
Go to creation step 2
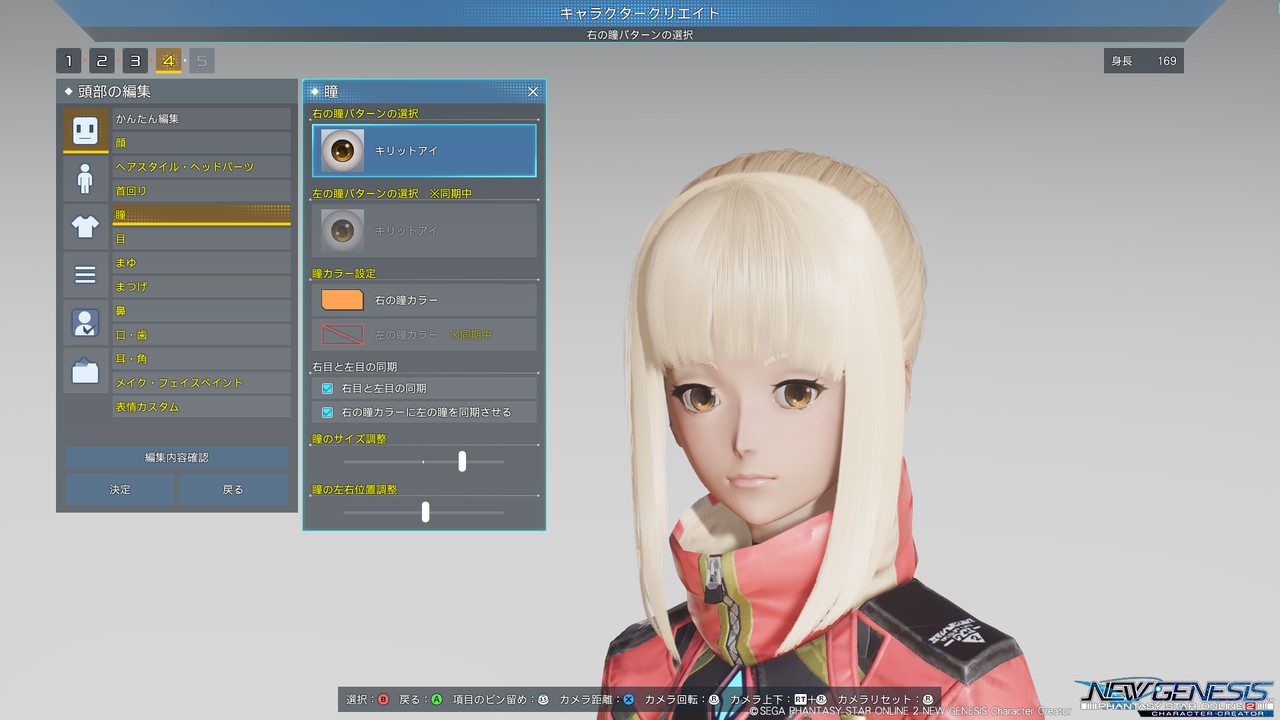(x=102, y=61)
